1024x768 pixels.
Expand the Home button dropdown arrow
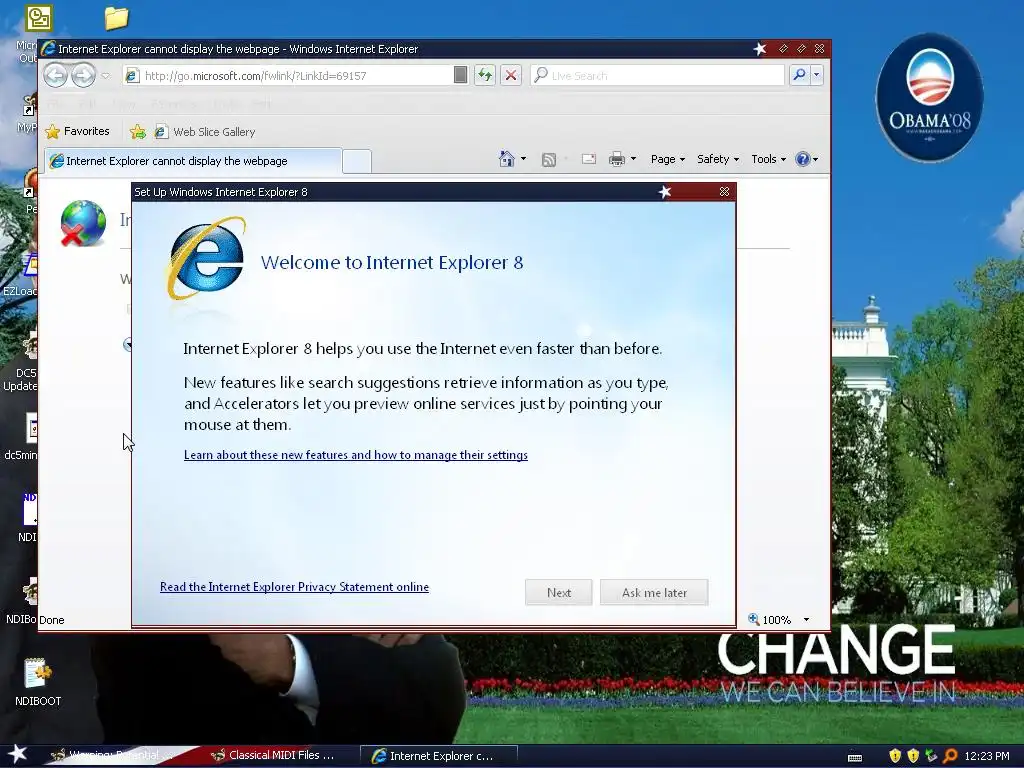point(523,159)
